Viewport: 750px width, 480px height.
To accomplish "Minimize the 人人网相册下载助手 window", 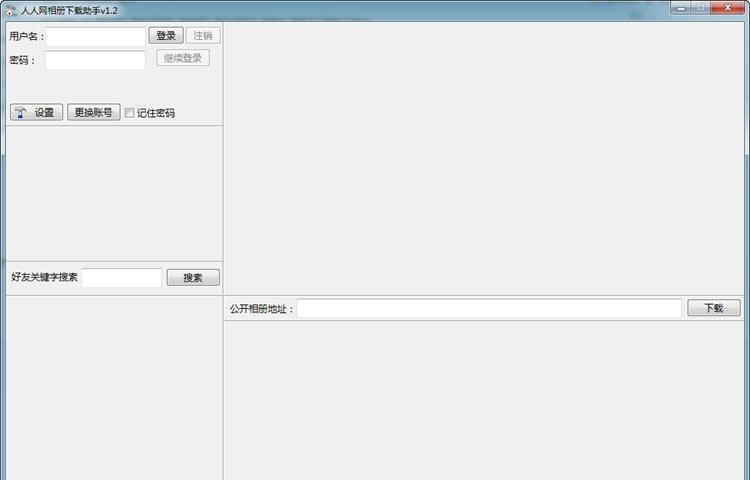I will [681, 8].
